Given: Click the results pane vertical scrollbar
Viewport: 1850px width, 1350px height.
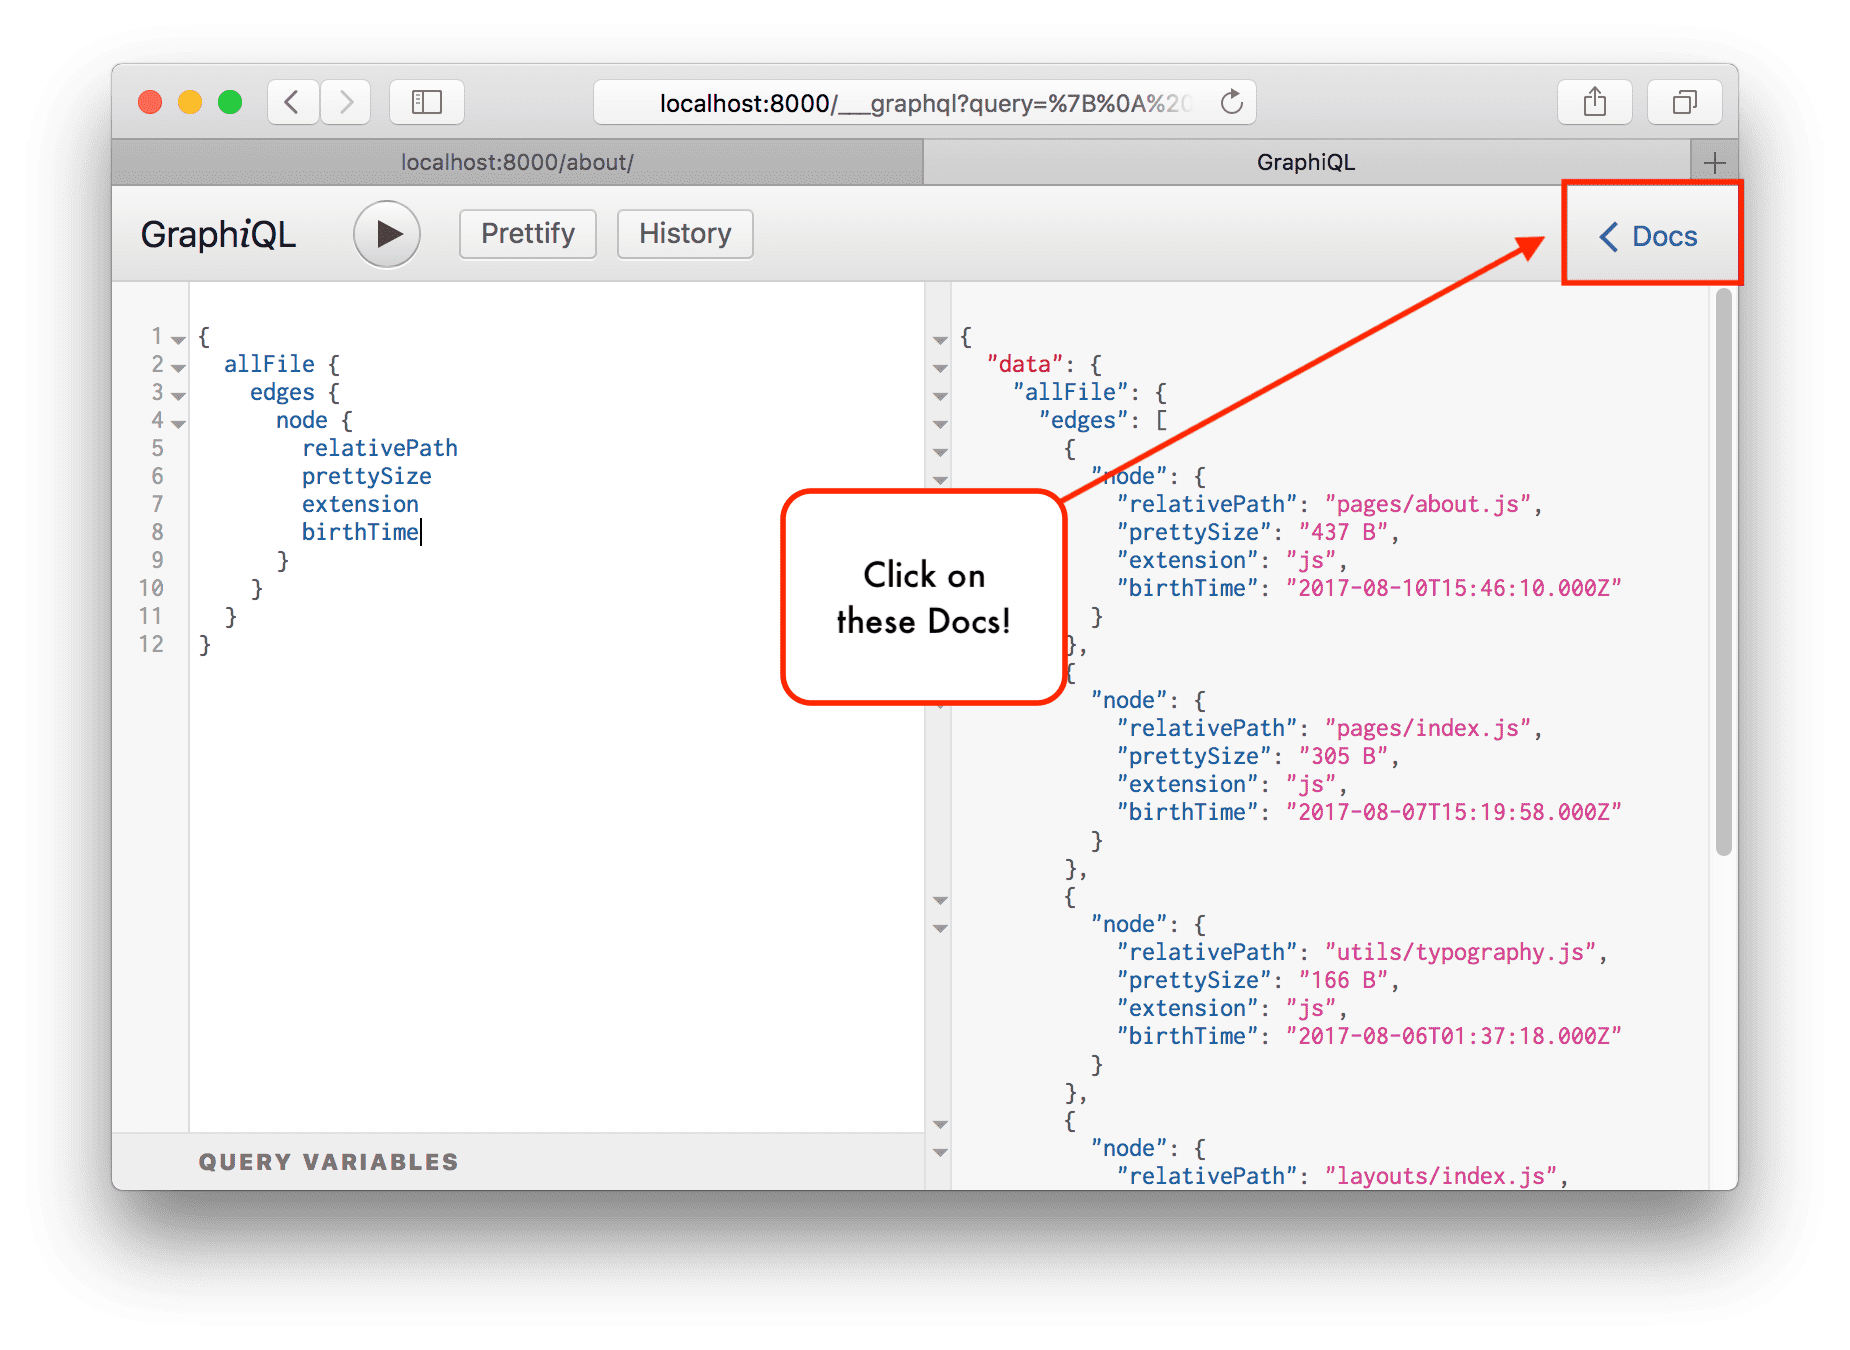Looking at the screenshot, I should 1723,572.
